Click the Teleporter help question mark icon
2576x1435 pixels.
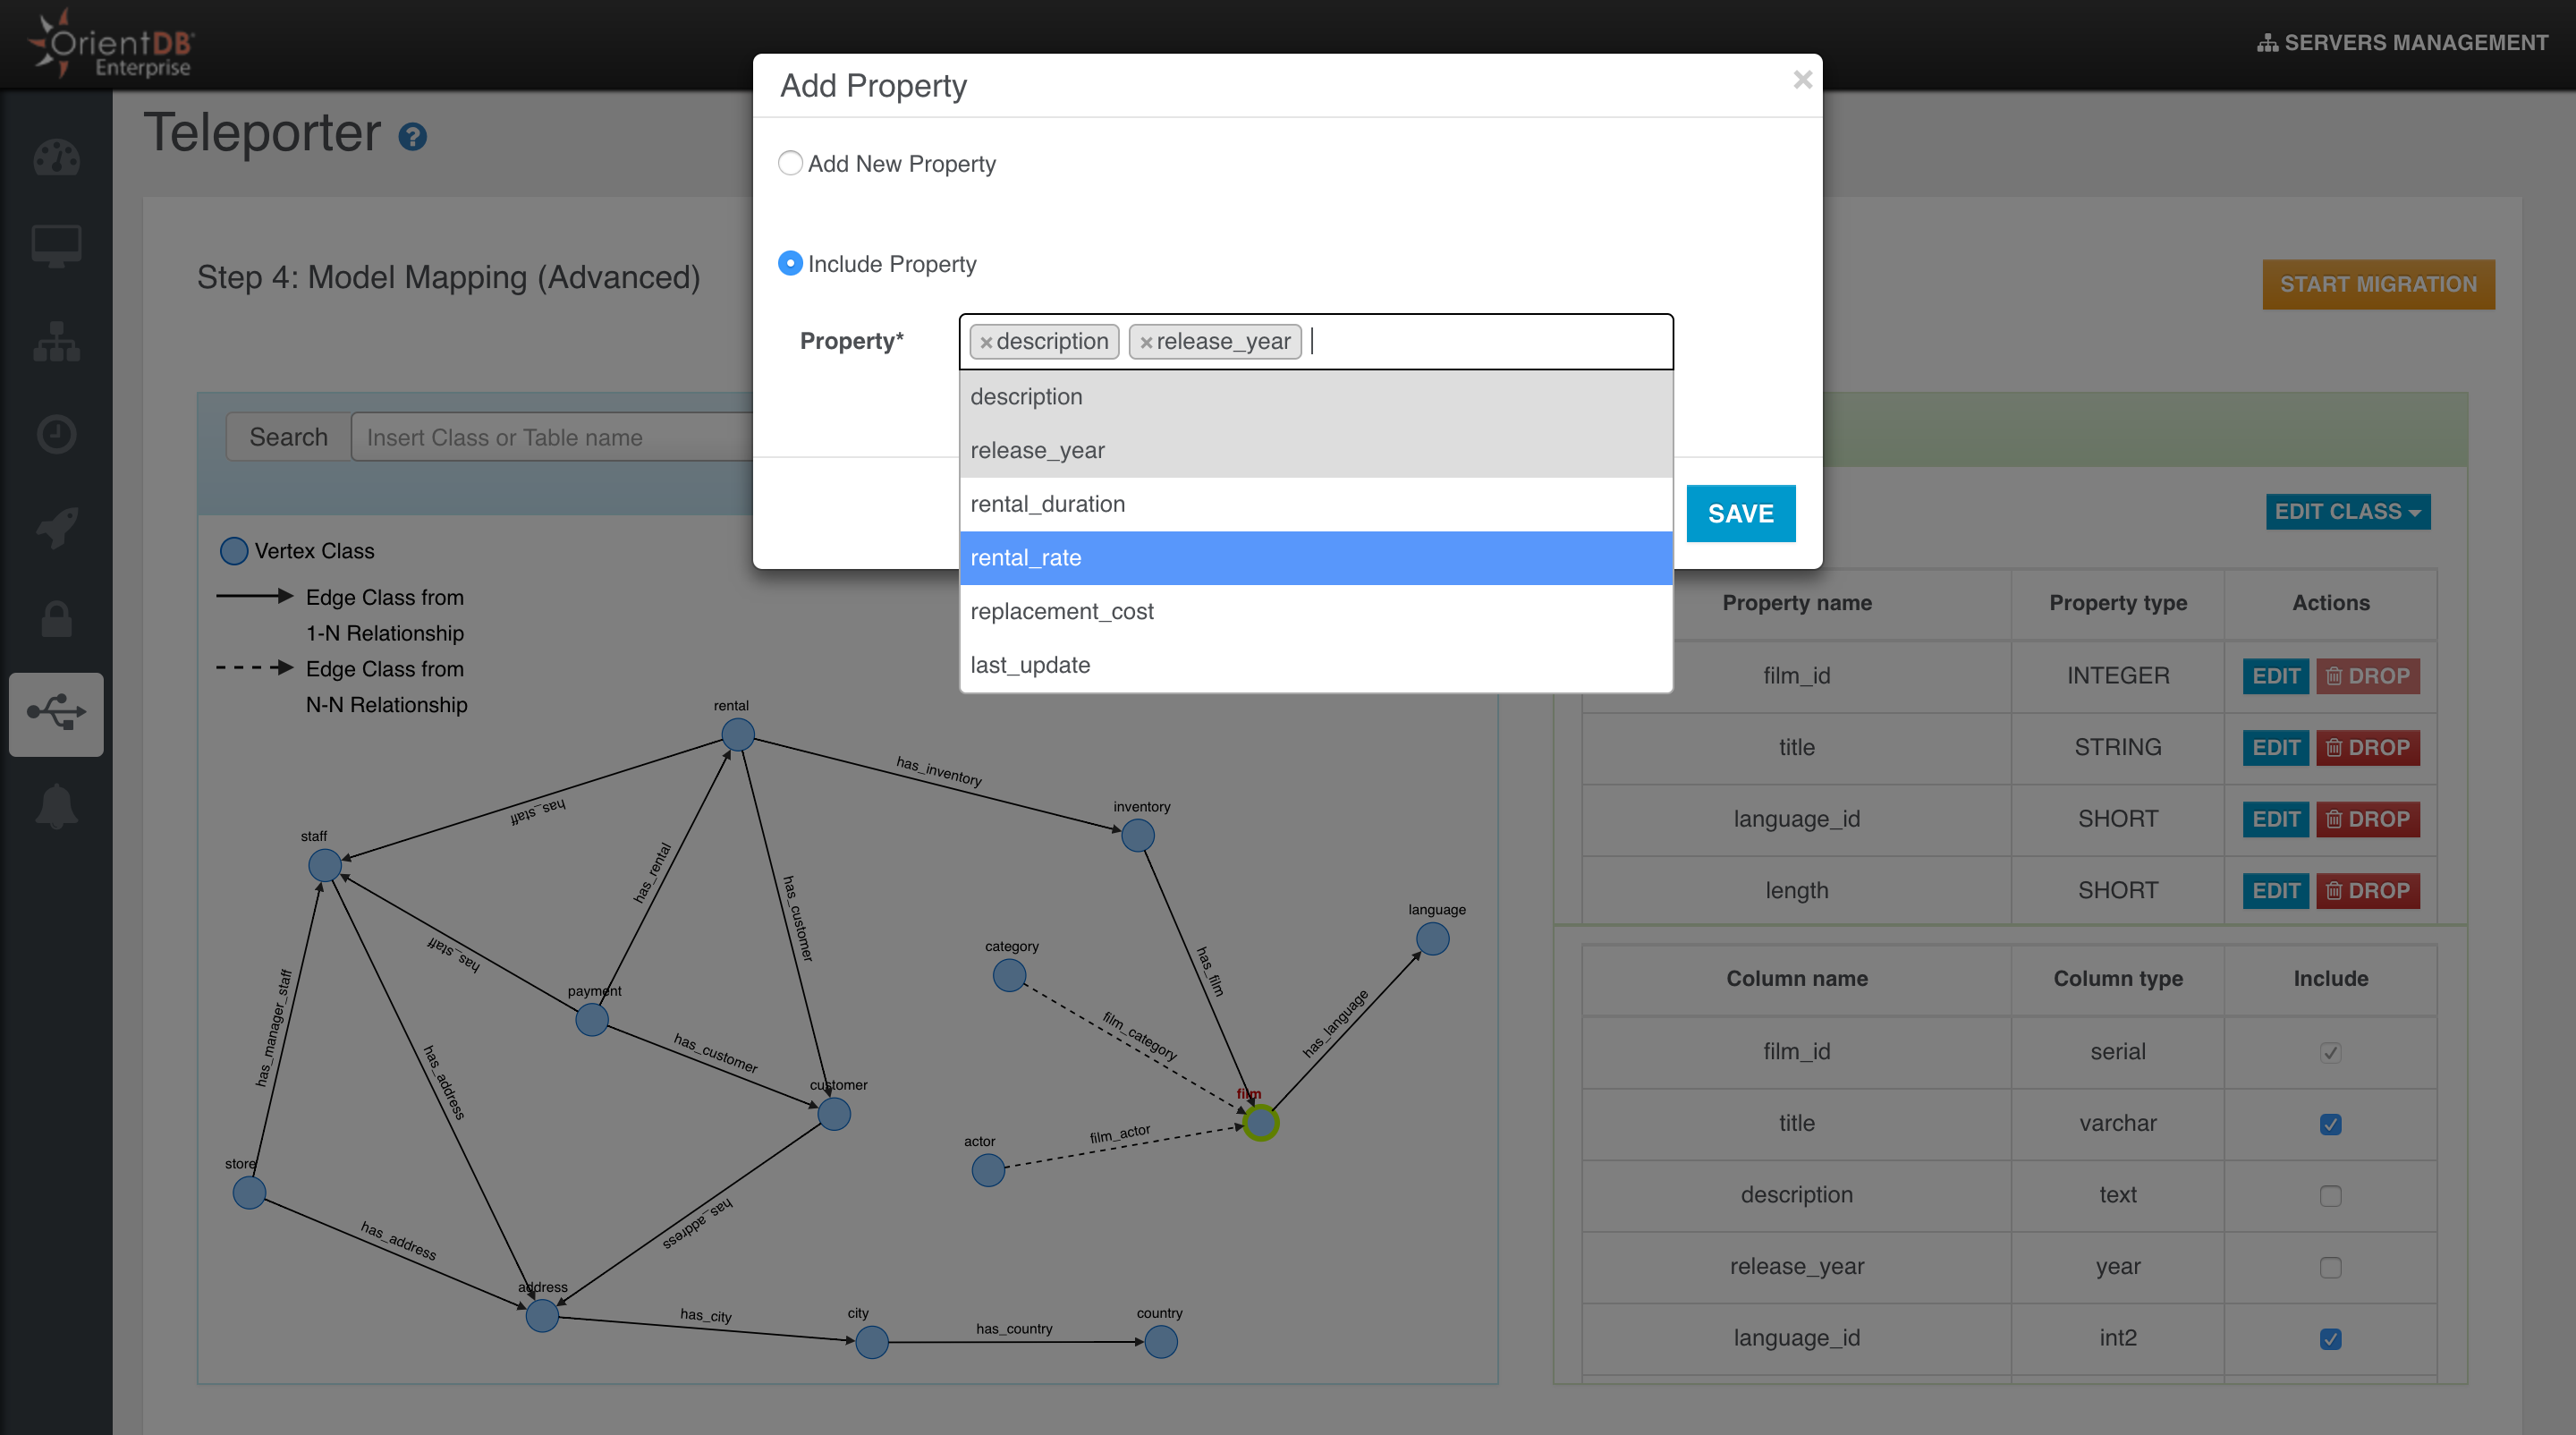[412, 137]
